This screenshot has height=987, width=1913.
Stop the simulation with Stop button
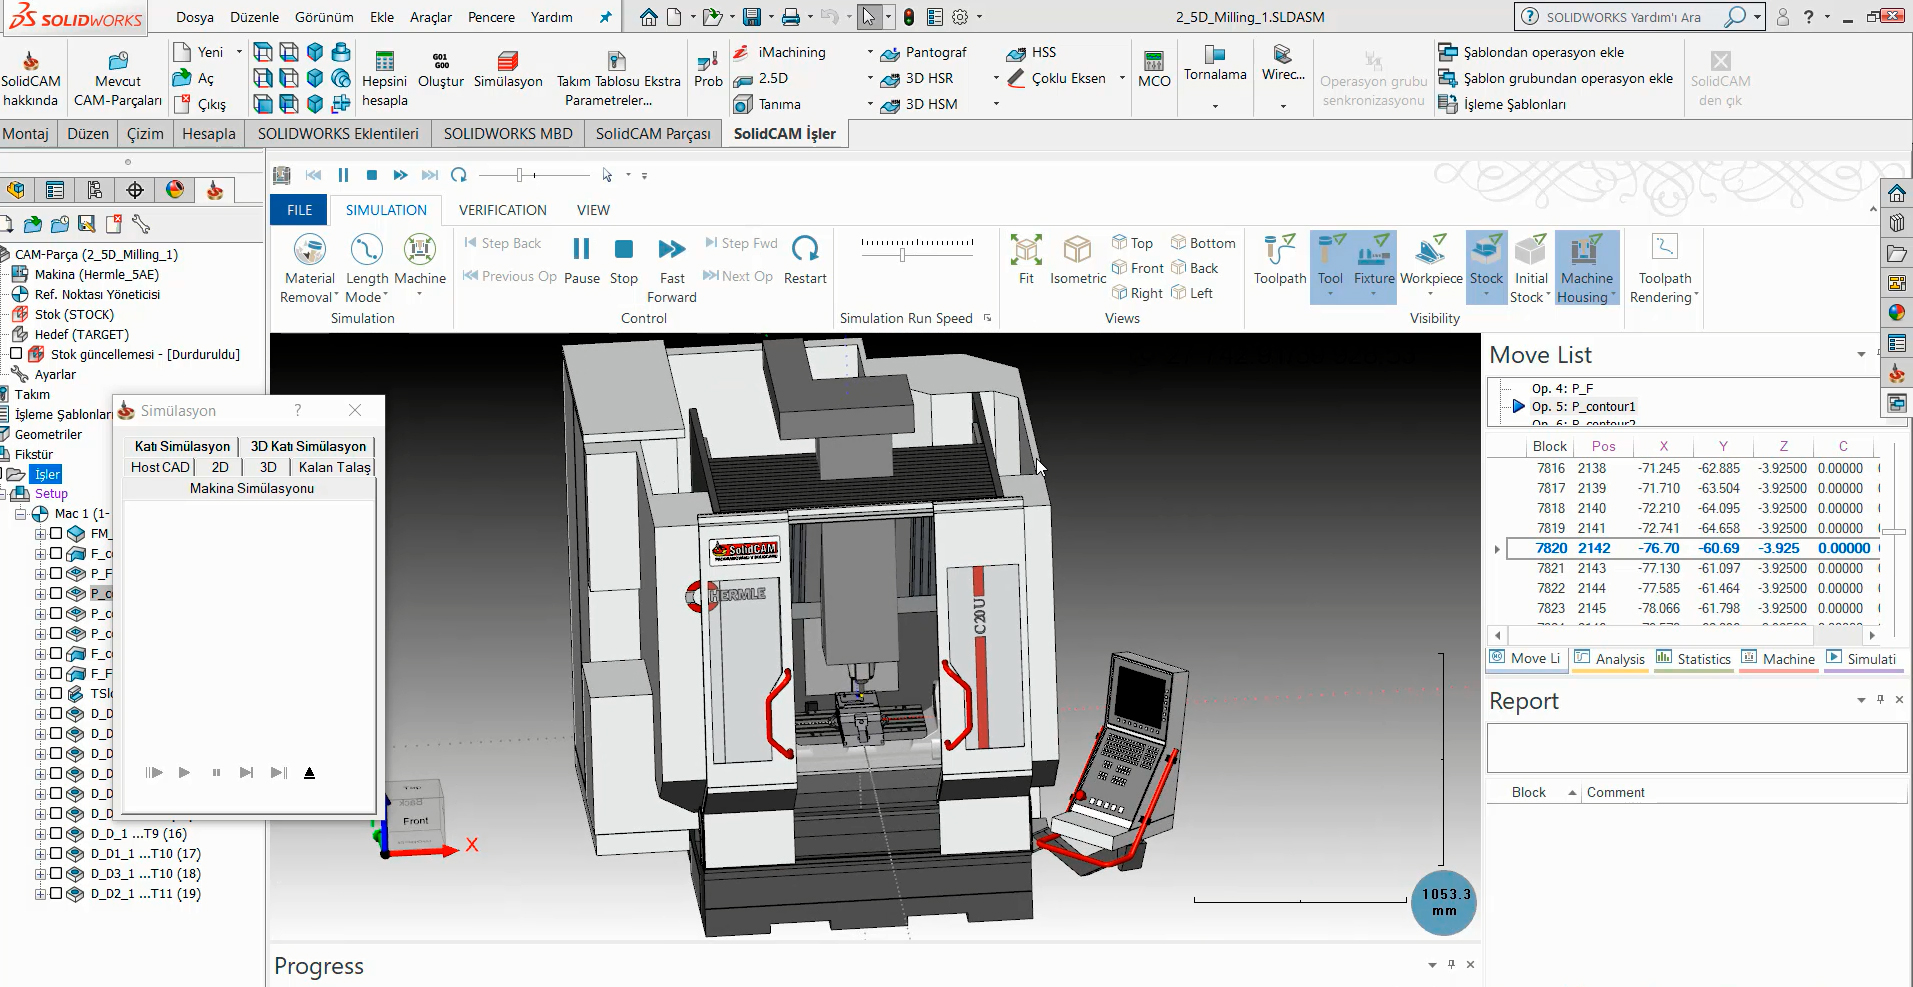(x=623, y=260)
